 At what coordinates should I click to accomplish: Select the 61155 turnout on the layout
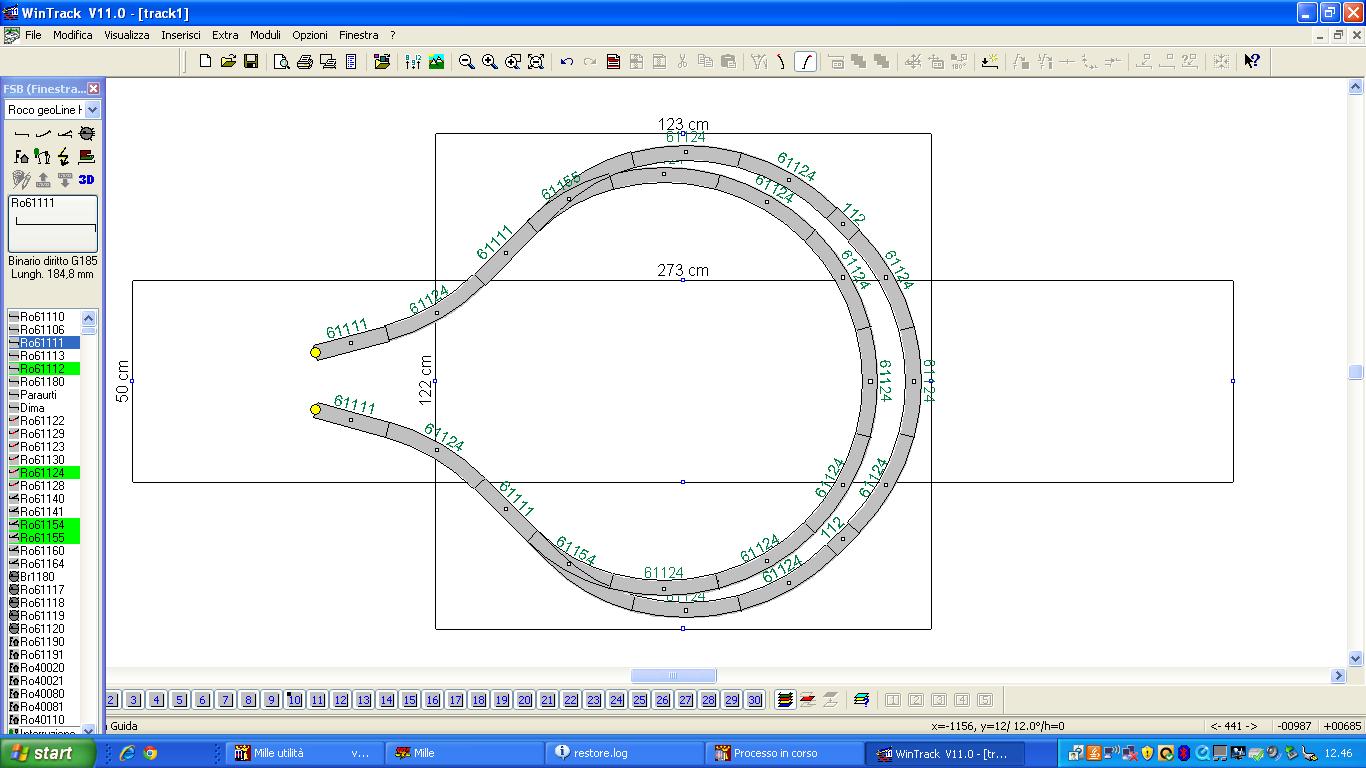(570, 199)
